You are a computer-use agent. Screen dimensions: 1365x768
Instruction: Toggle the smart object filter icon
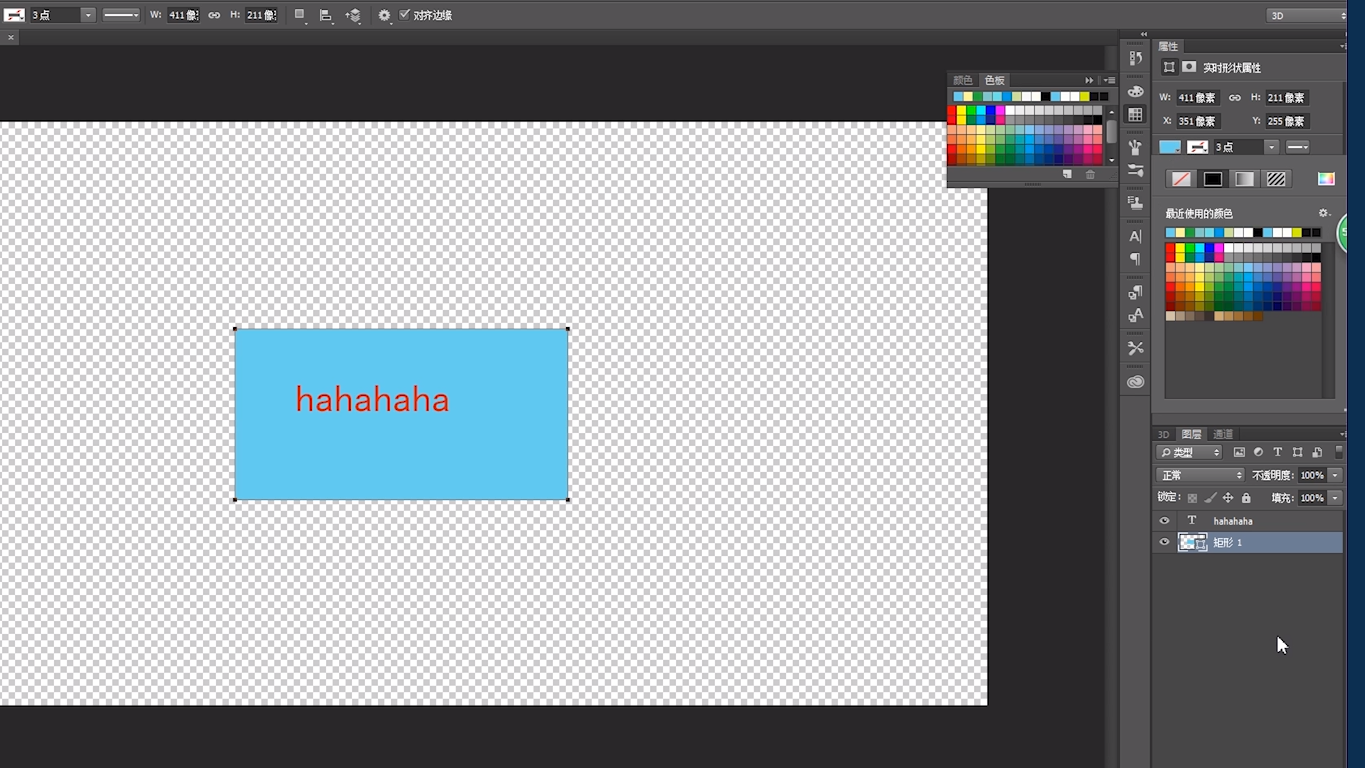1317,453
